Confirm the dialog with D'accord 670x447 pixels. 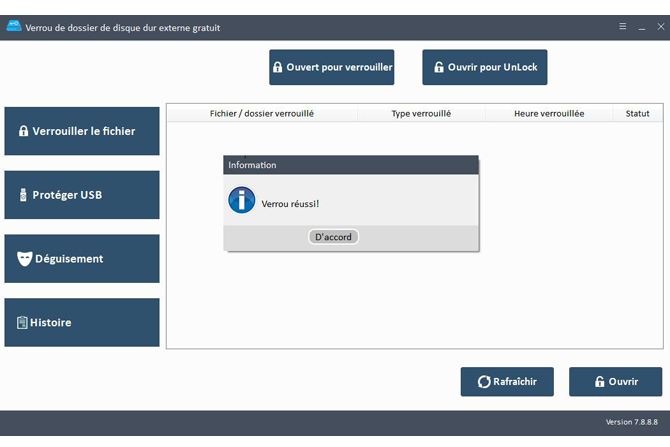pyautogui.click(x=334, y=237)
